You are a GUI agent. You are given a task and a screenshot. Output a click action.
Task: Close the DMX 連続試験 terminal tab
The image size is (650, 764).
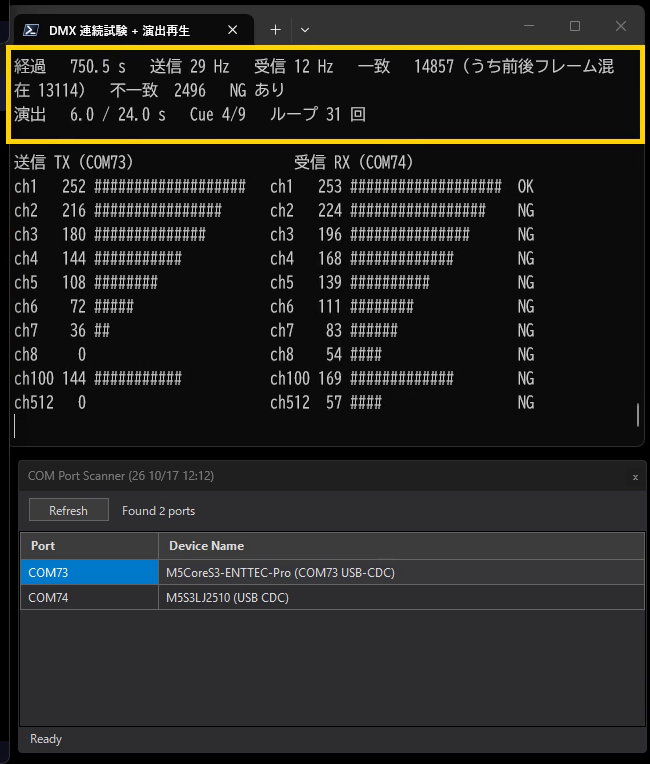[x=233, y=30]
